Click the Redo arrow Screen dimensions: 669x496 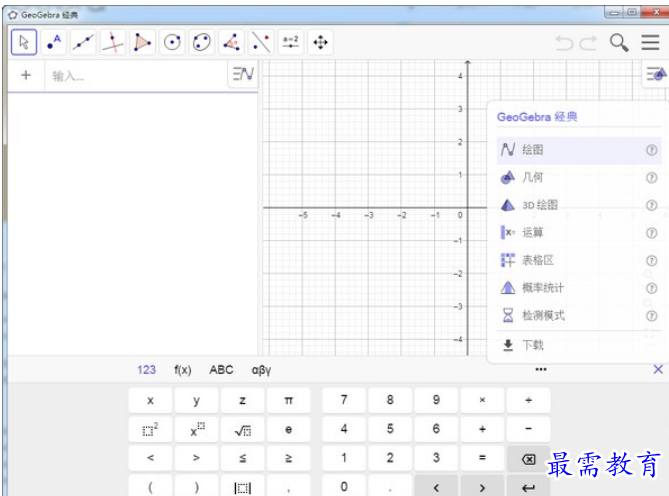588,43
